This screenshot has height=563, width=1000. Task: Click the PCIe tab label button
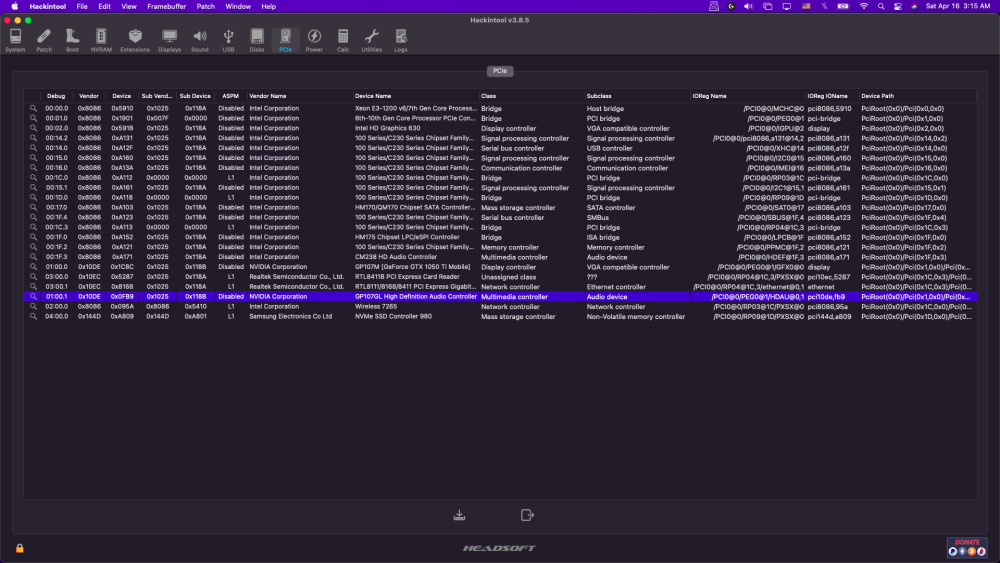click(x=500, y=71)
